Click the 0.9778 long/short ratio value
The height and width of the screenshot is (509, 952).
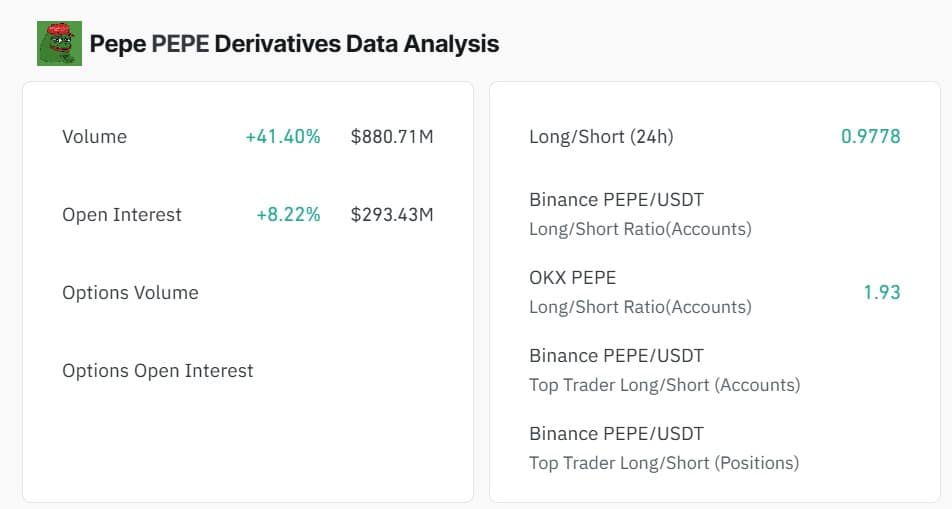click(870, 137)
